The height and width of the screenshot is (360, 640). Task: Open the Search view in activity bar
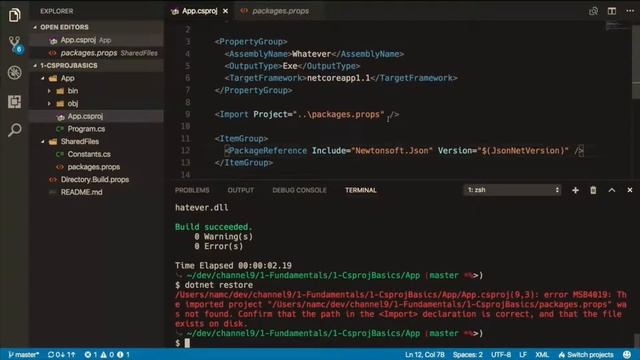[x=14, y=130]
